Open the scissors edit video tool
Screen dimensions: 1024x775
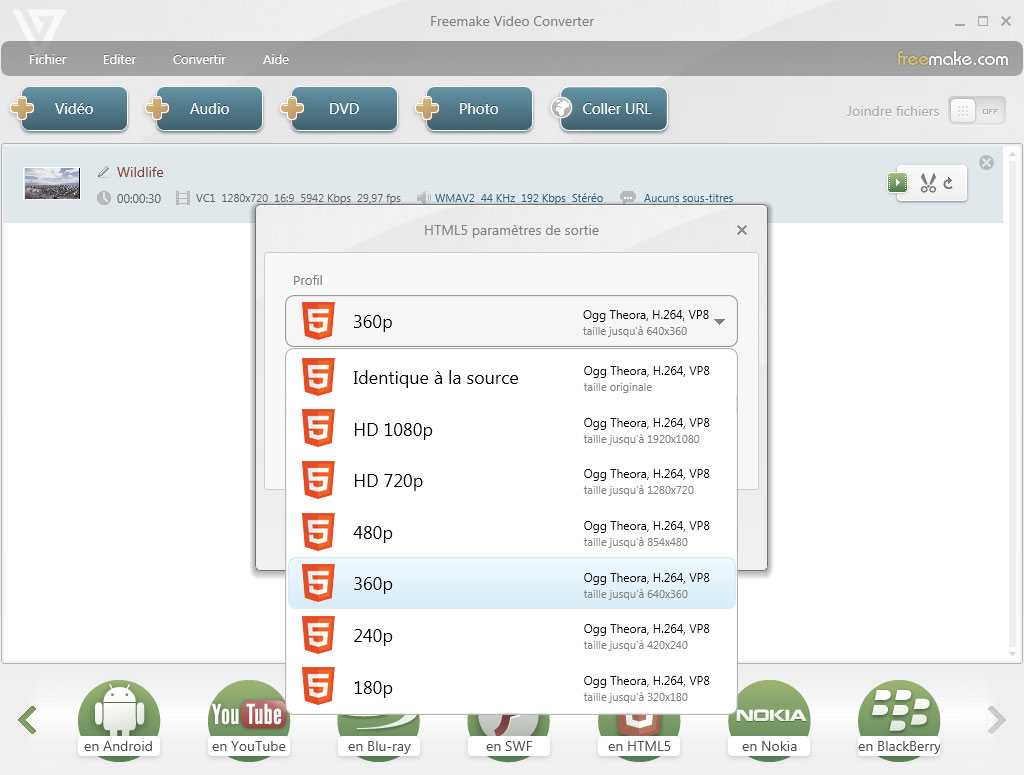coord(928,183)
